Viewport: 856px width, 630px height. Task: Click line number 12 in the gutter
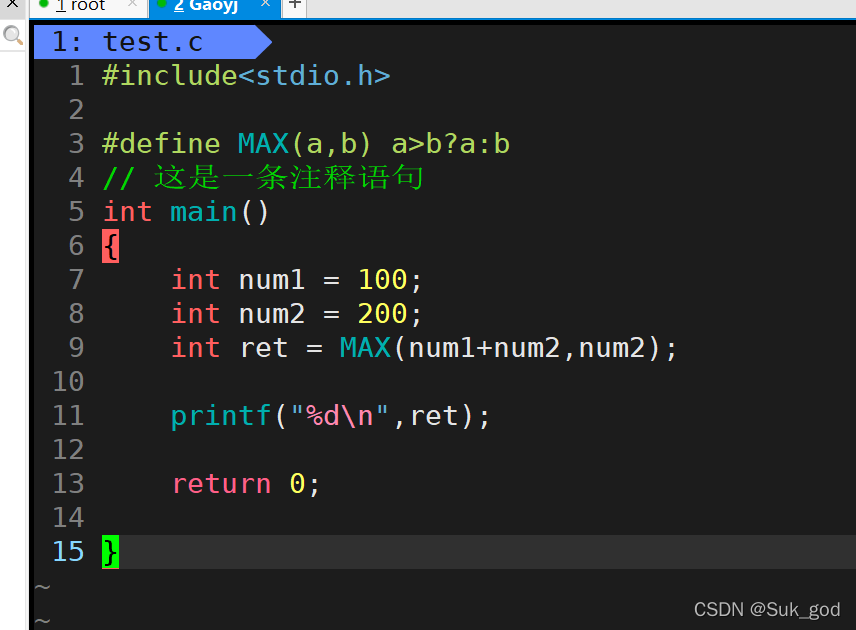68,450
